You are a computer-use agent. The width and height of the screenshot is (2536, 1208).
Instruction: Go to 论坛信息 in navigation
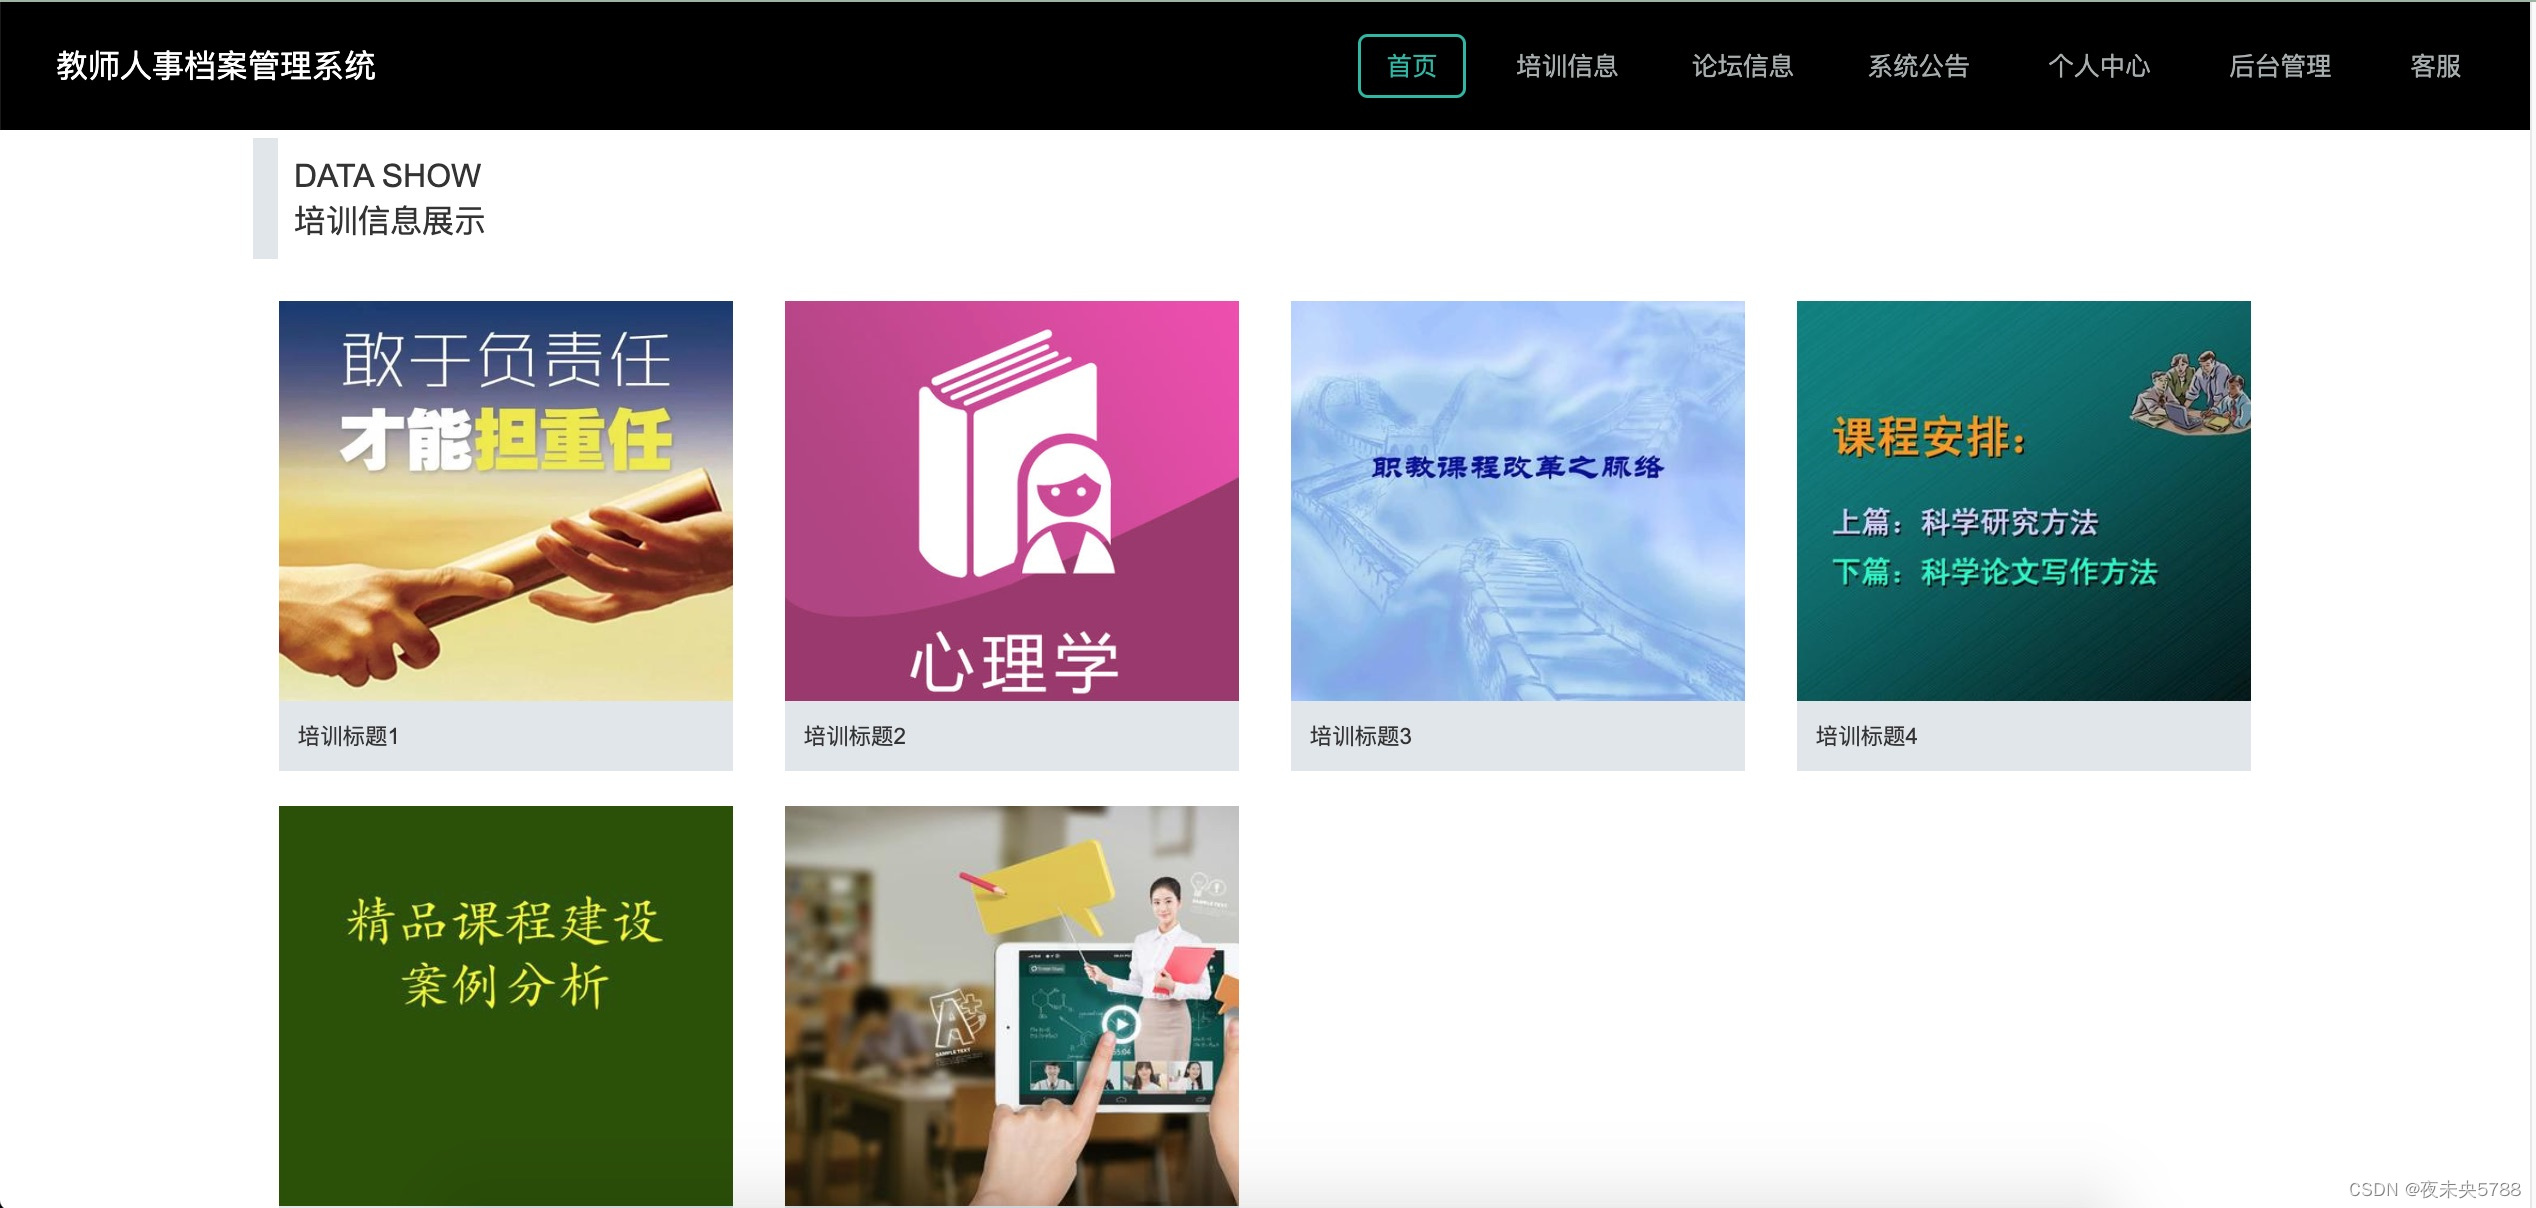[x=1742, y=66]
